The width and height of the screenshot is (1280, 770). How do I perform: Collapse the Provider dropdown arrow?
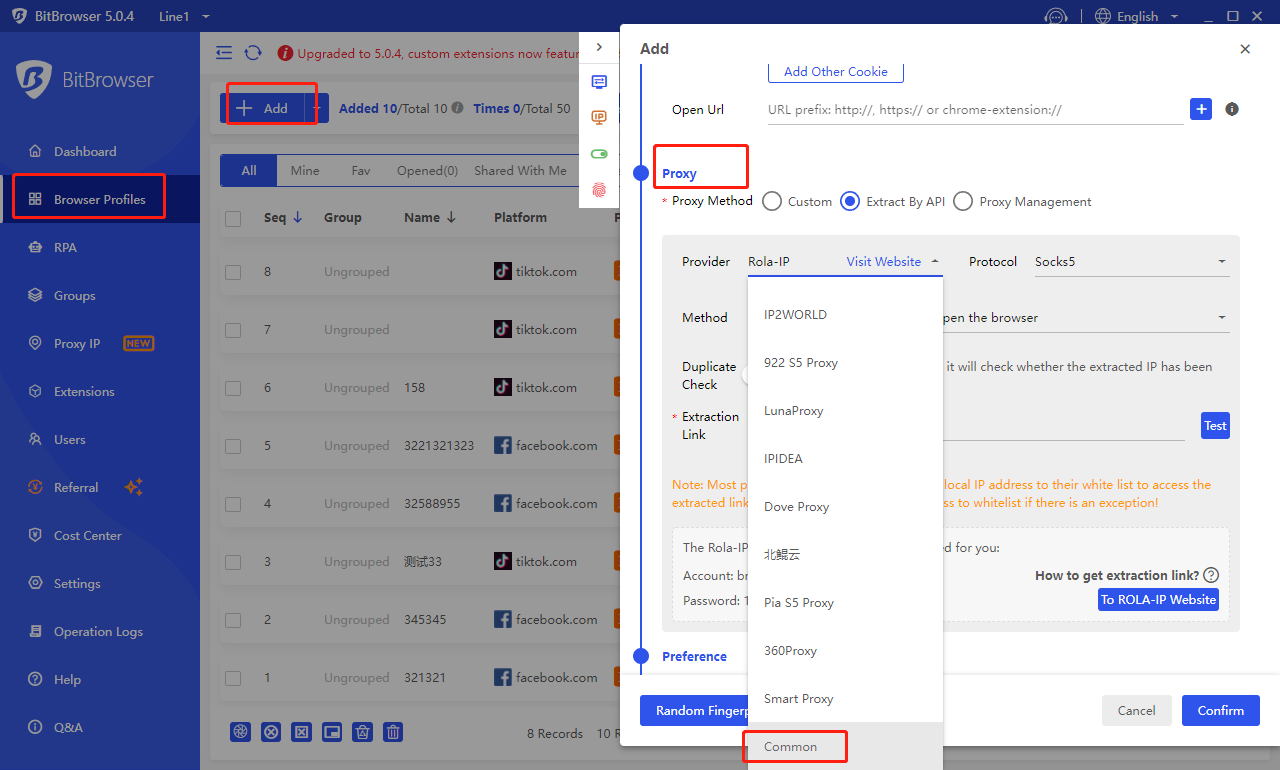935,261
